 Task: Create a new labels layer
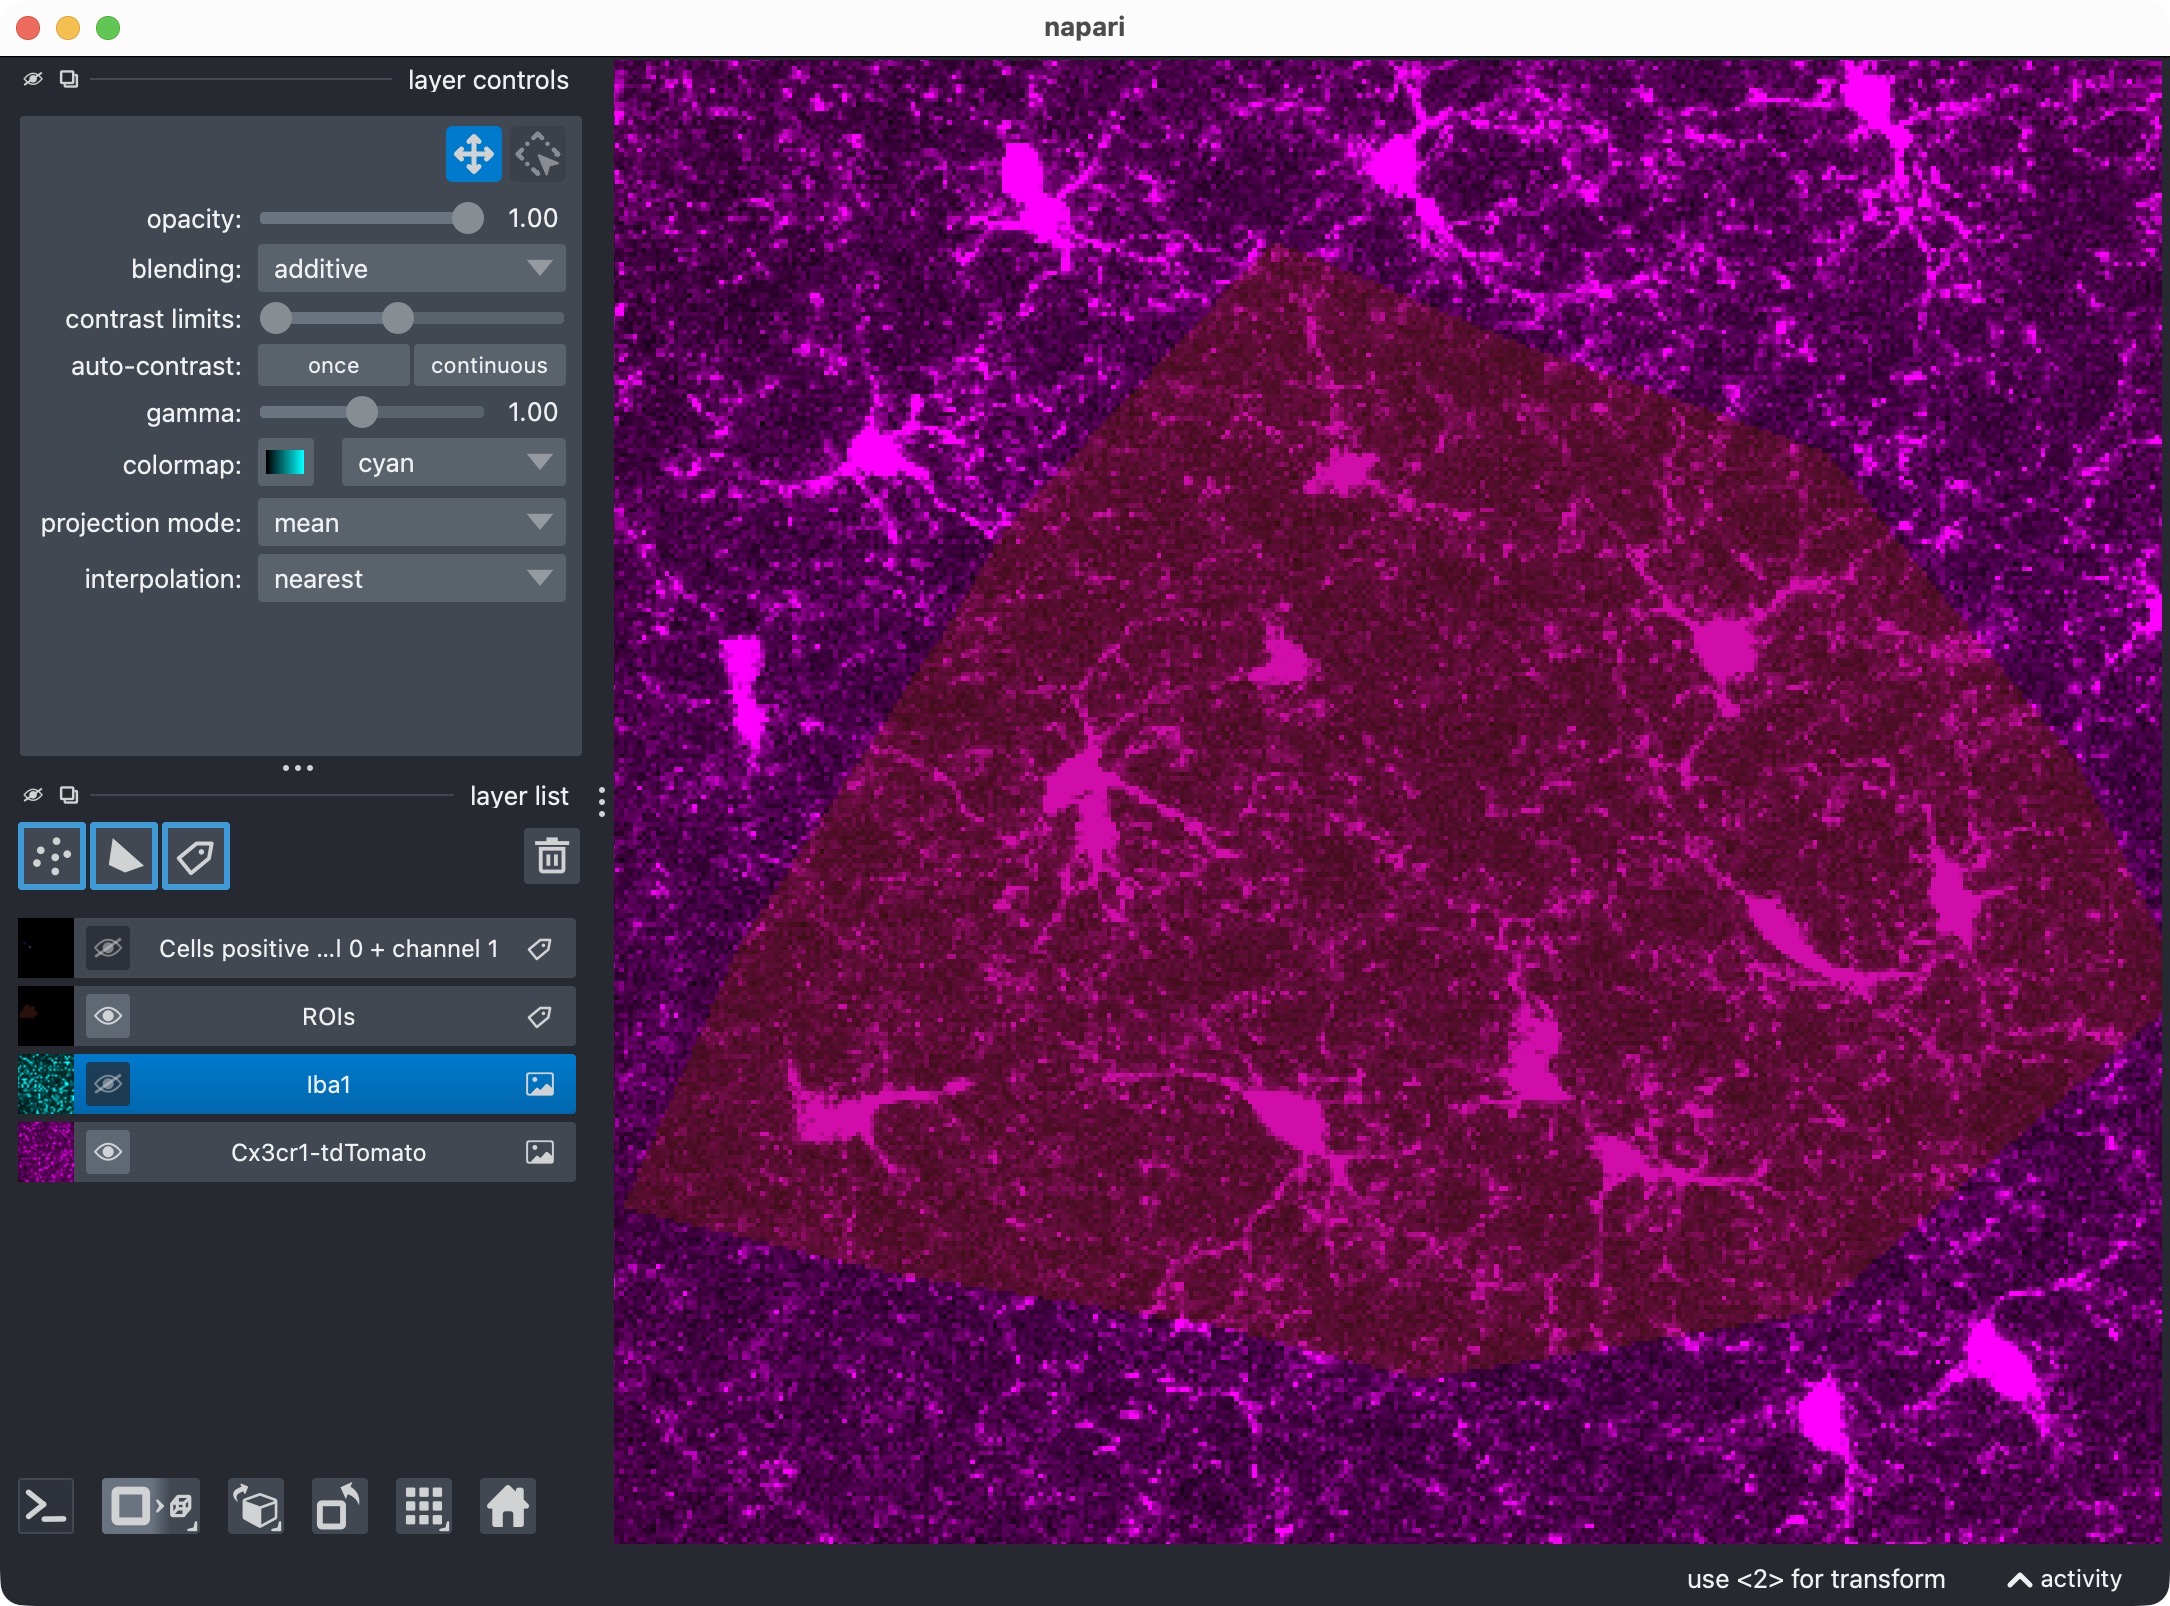pos(196,856)
